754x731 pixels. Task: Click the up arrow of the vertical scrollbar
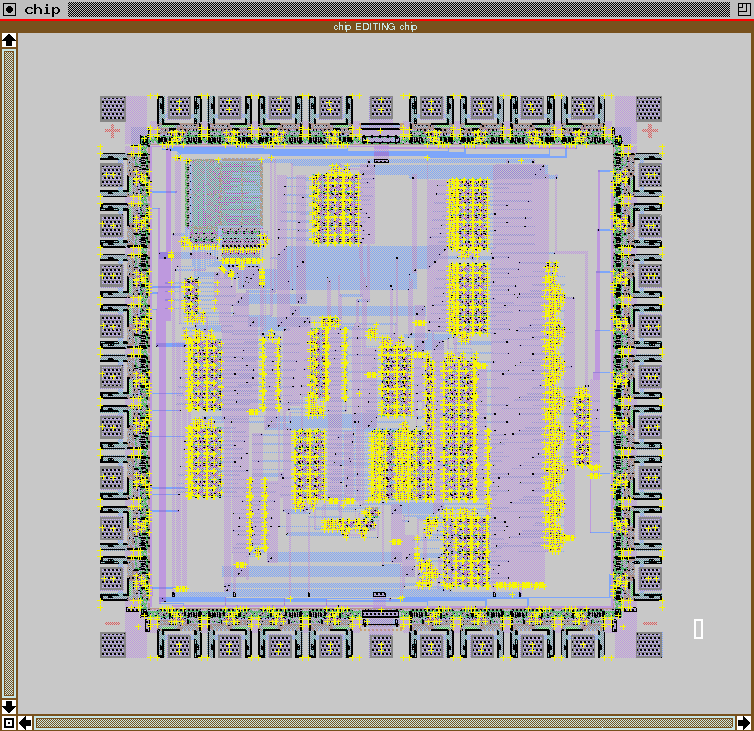click(9, 40)
